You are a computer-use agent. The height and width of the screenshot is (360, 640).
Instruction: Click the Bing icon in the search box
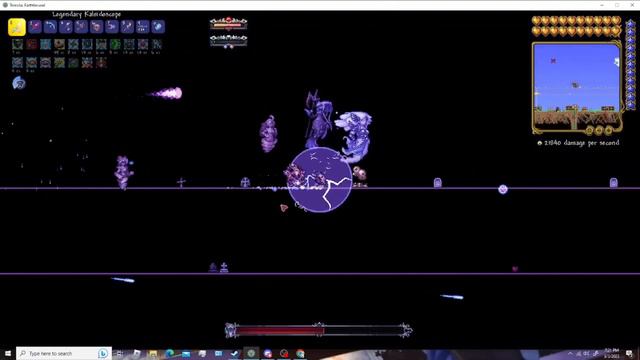(103, 353)
